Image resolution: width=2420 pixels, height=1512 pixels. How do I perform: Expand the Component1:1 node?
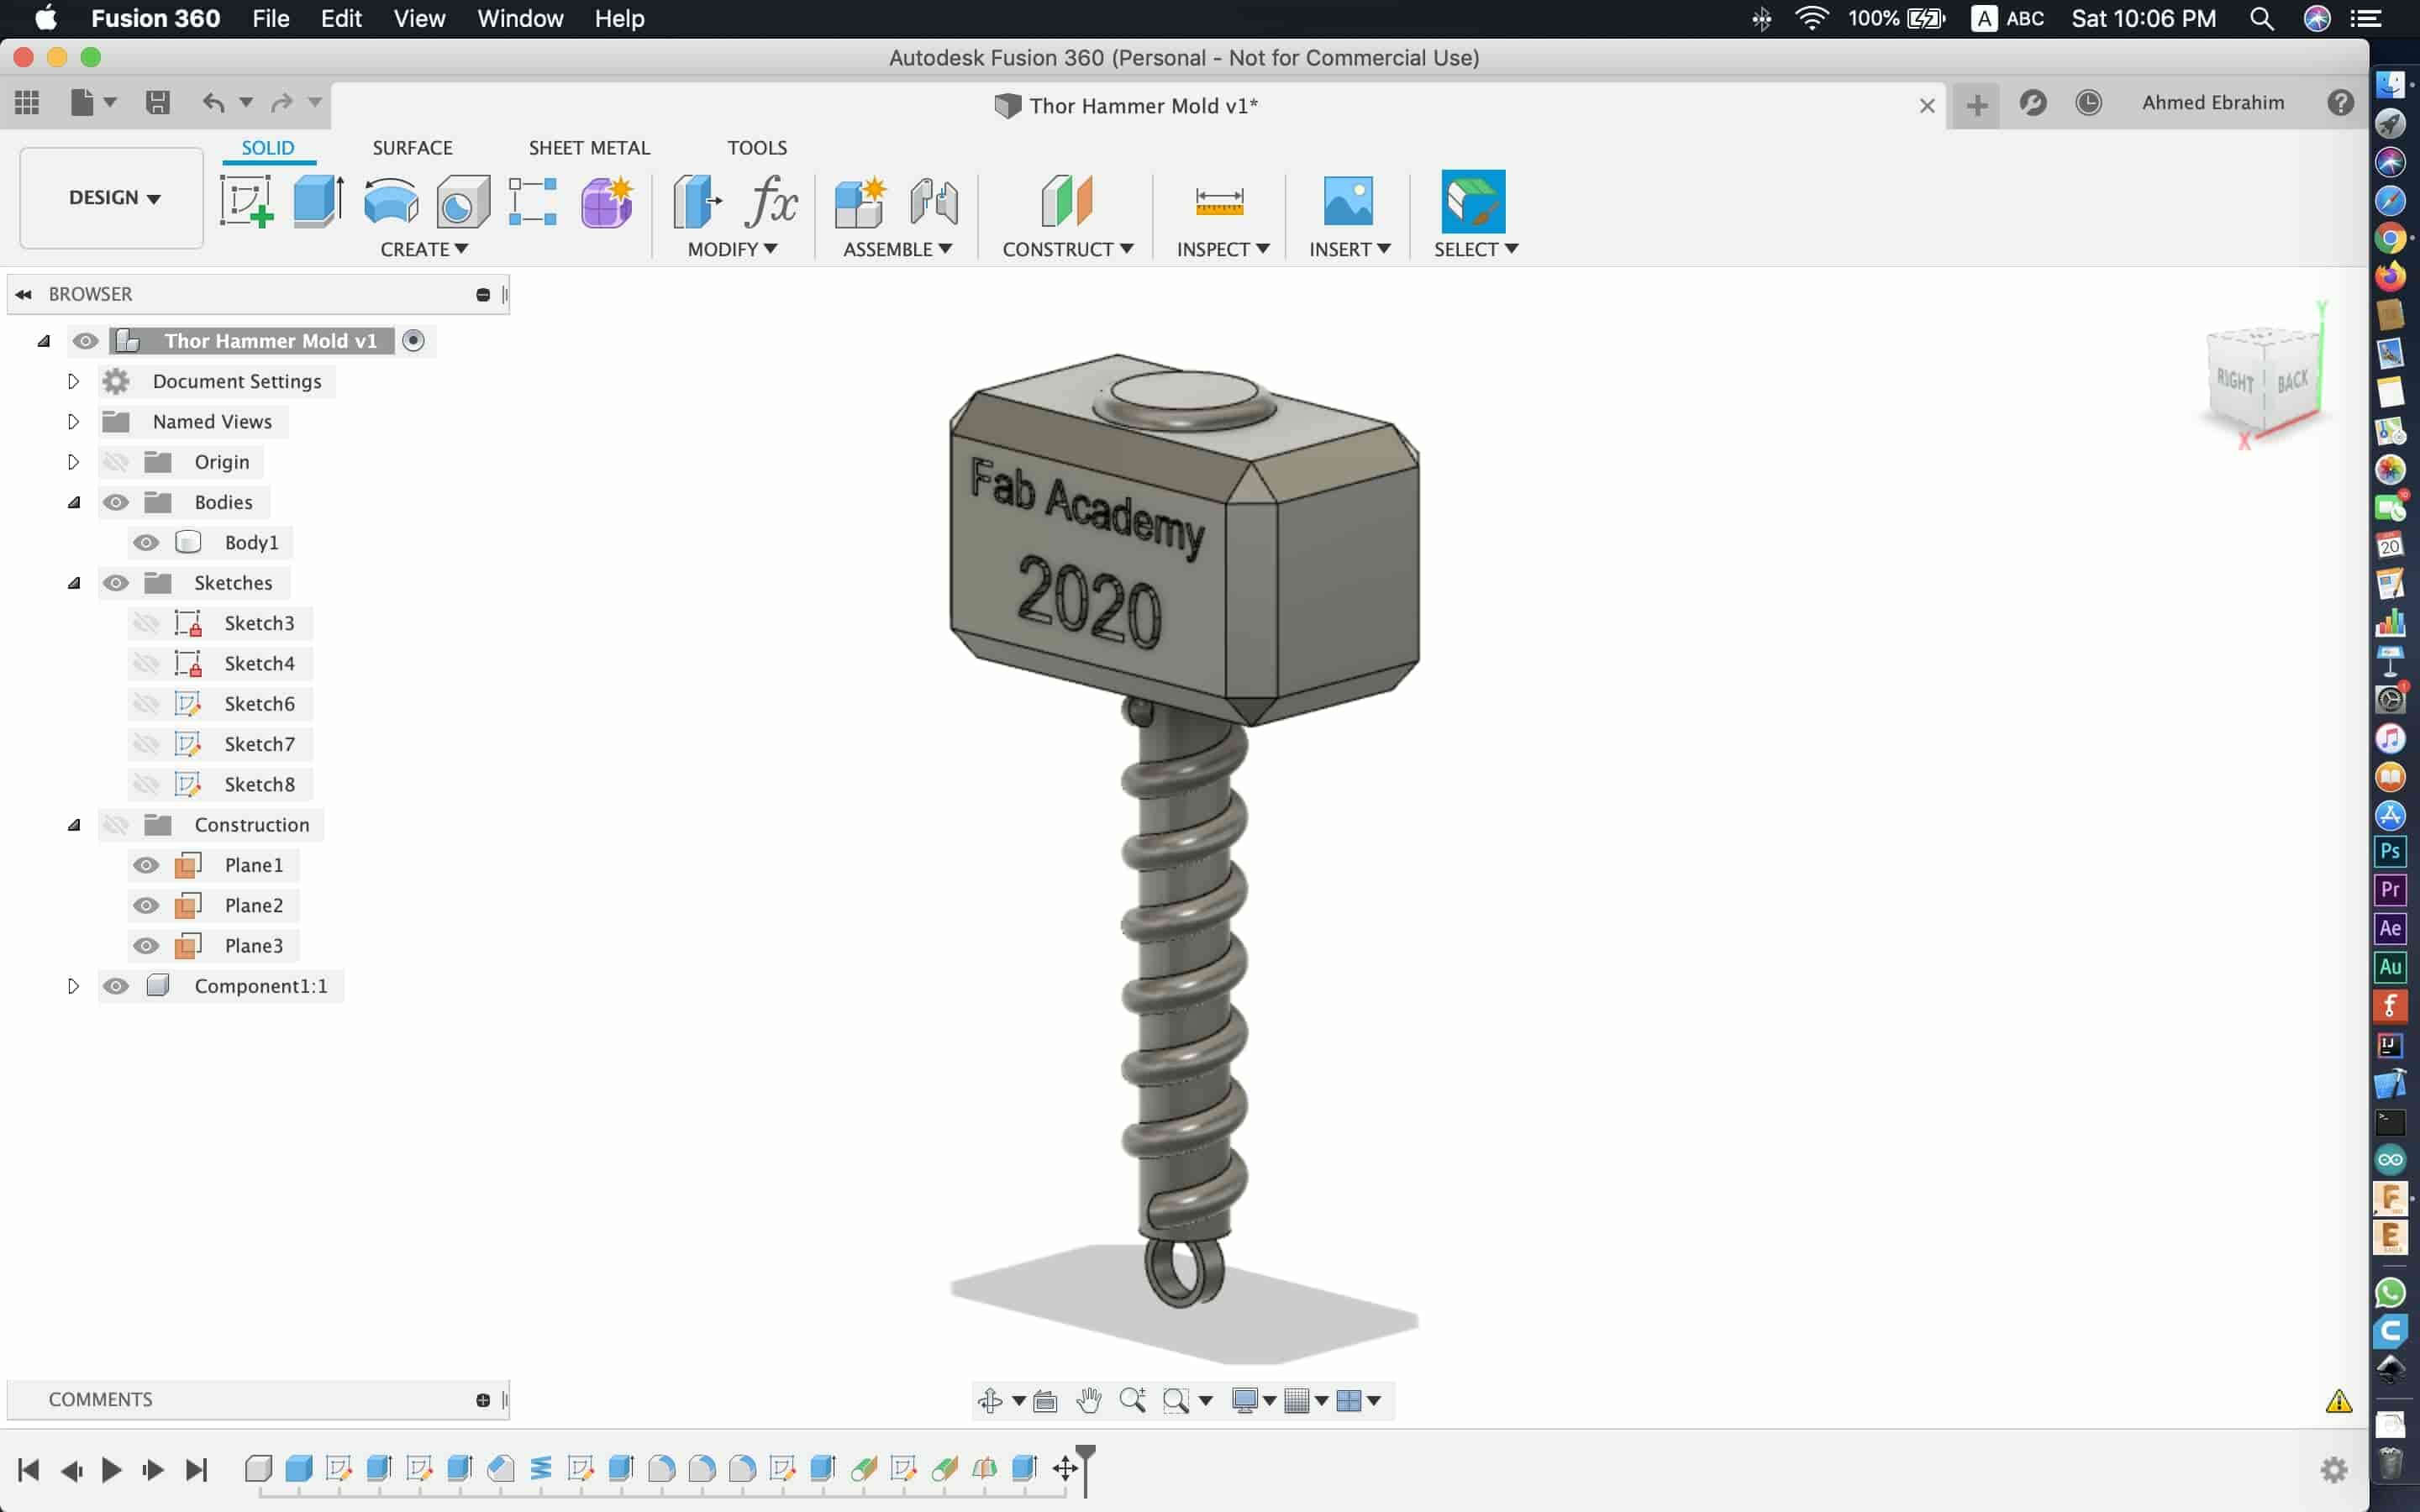point(73,986)
